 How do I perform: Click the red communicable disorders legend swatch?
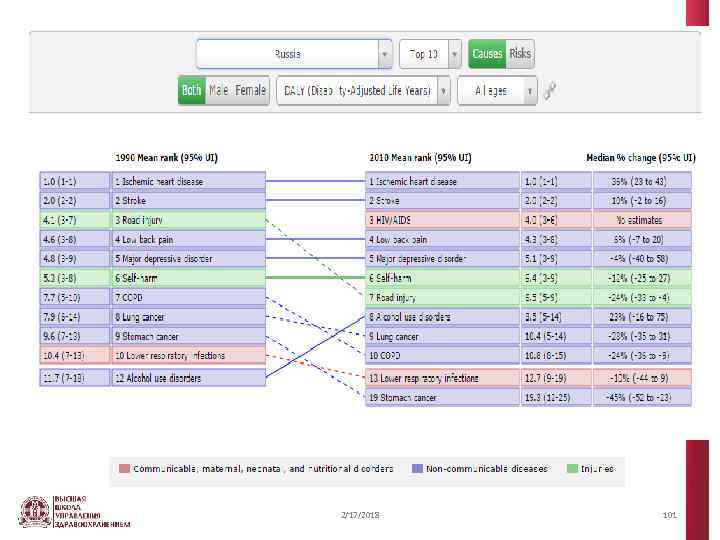(124, 469)
